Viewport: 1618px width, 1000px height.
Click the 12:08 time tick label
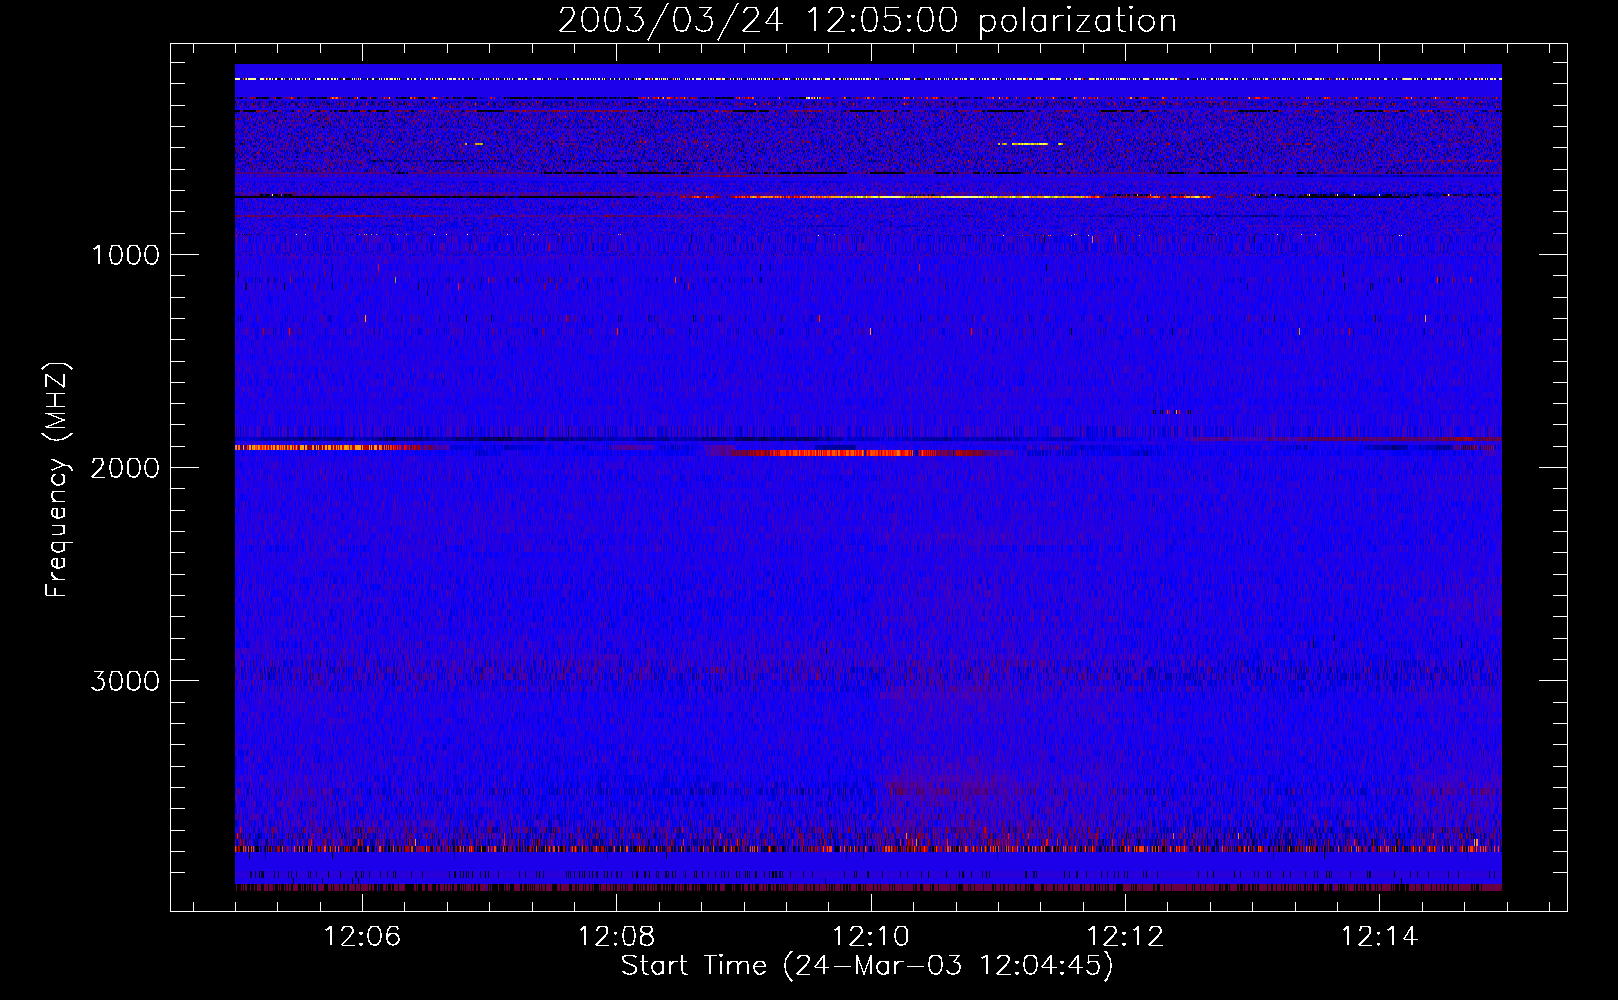click(x=616, y=937)
